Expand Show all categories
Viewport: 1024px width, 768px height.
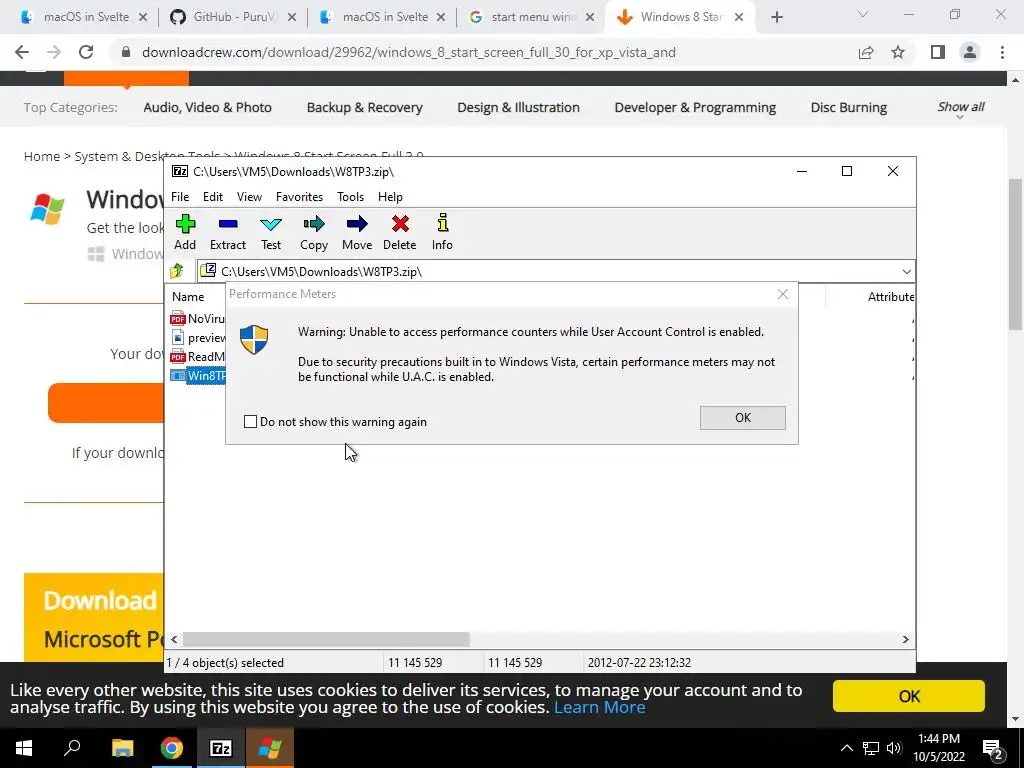click(x=961, y=108)
